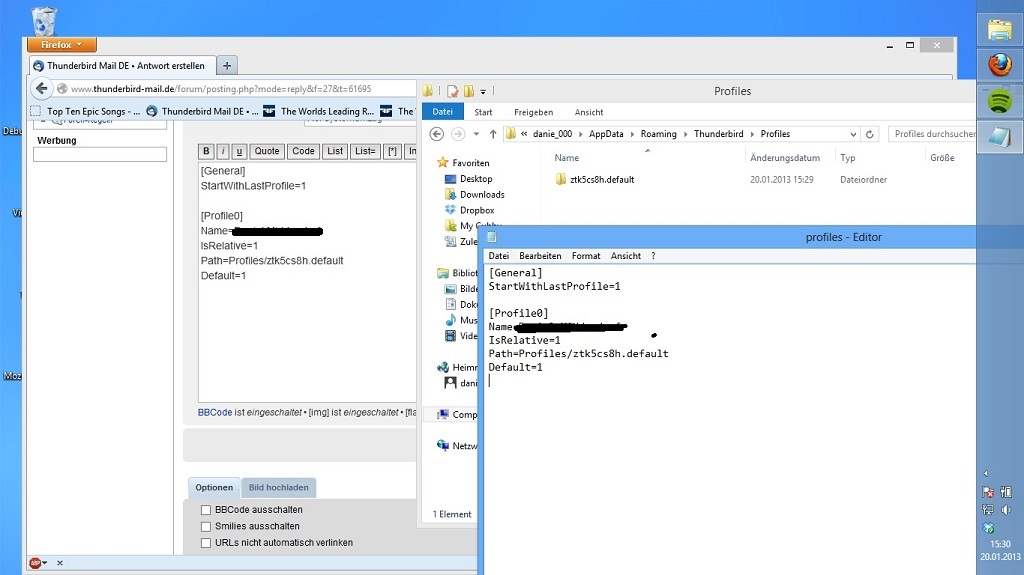1024x575 pixels.
Task: Click the Firefox back arrow button
Action: click(x=42, y=89)
